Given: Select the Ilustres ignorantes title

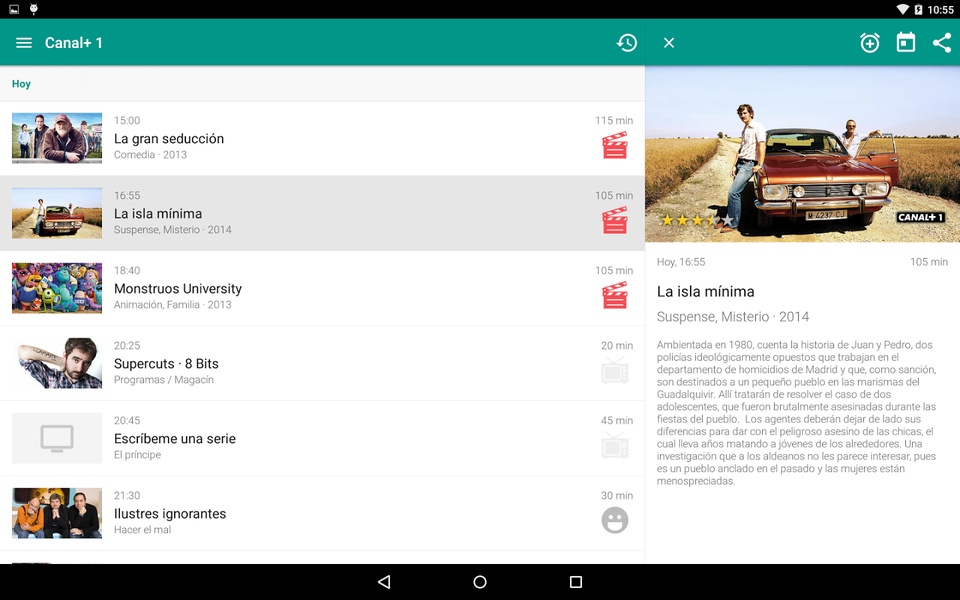Looking at the screenshot, I should (170, 514).
